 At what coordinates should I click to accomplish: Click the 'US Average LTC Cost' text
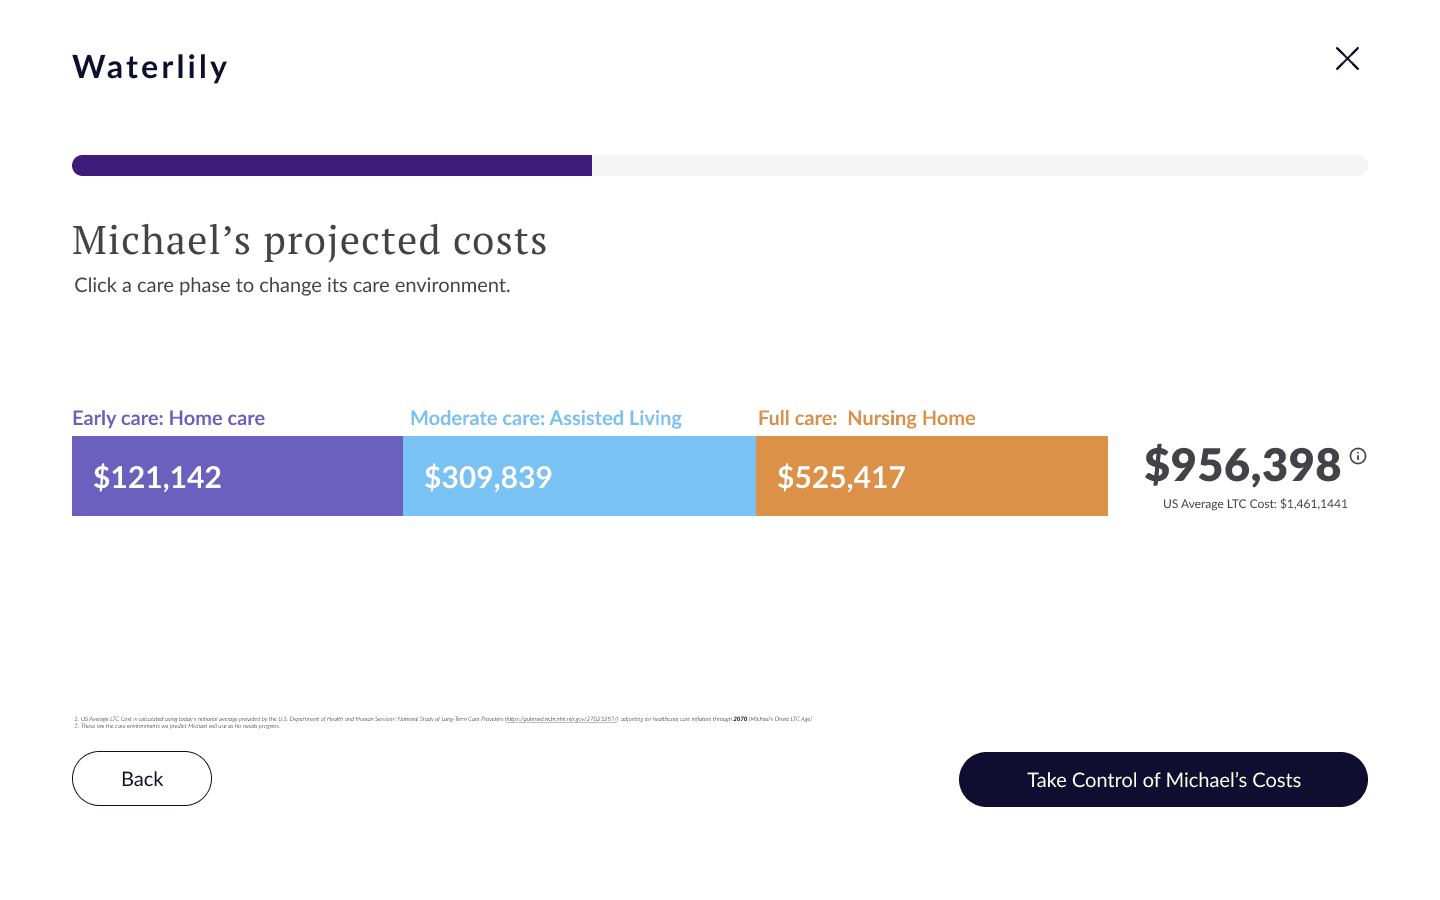[1255, 504]
